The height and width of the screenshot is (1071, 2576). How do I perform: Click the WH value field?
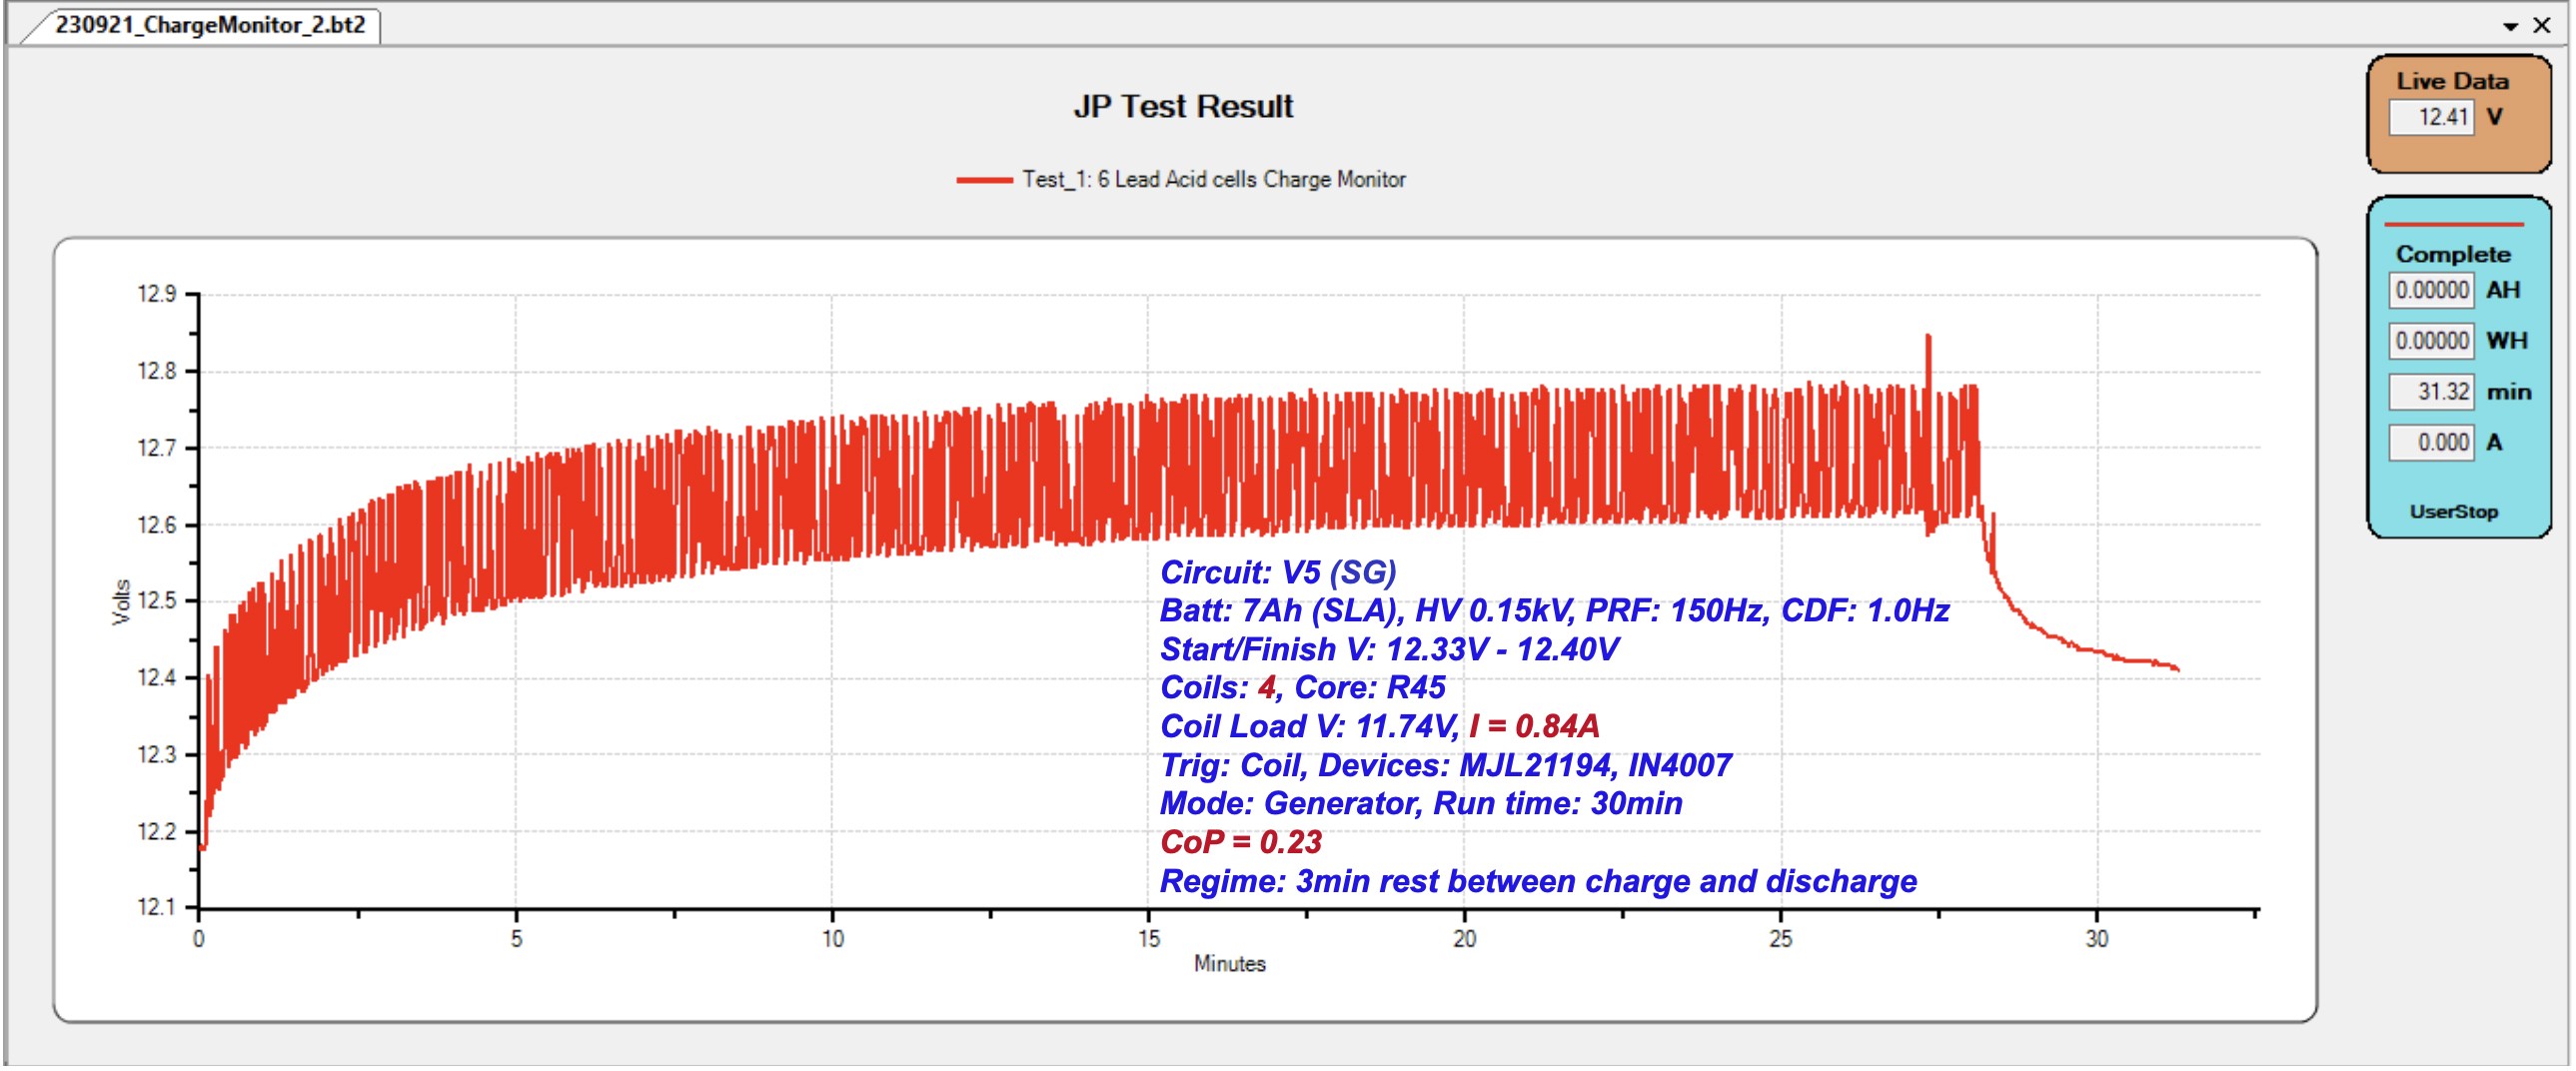tap(2431, 341)
